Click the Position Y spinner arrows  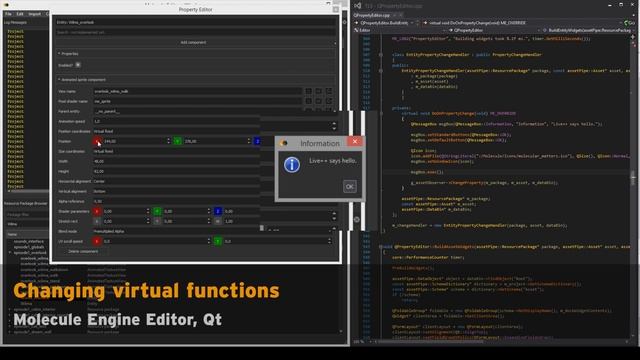pyautogui.click(x=249, y=141)
